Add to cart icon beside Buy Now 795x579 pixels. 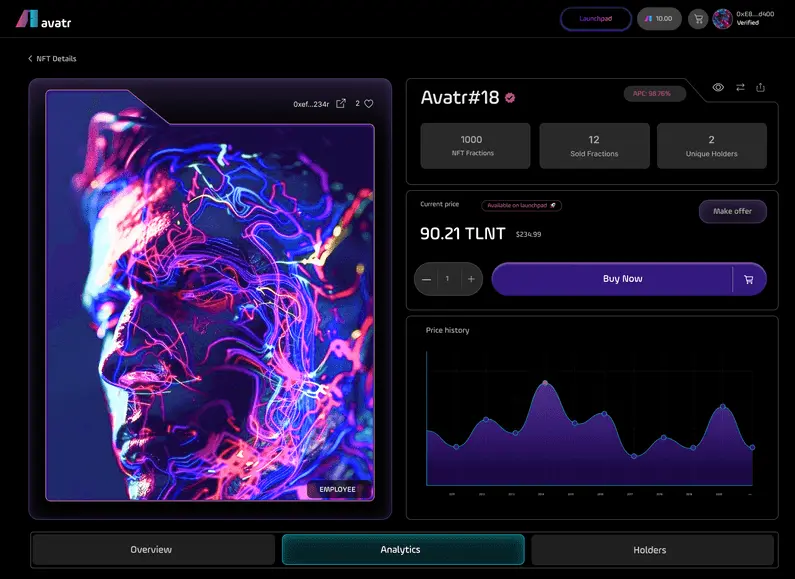[x=749, y=280]
